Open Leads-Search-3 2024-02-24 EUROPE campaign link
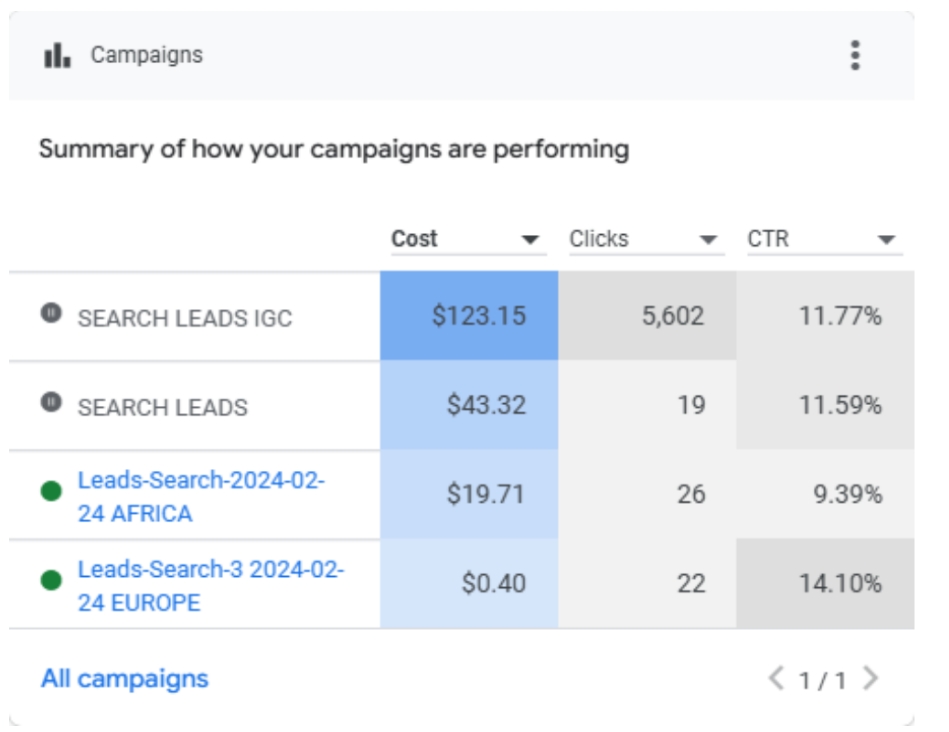949x732 pixels. pos(211,585)
